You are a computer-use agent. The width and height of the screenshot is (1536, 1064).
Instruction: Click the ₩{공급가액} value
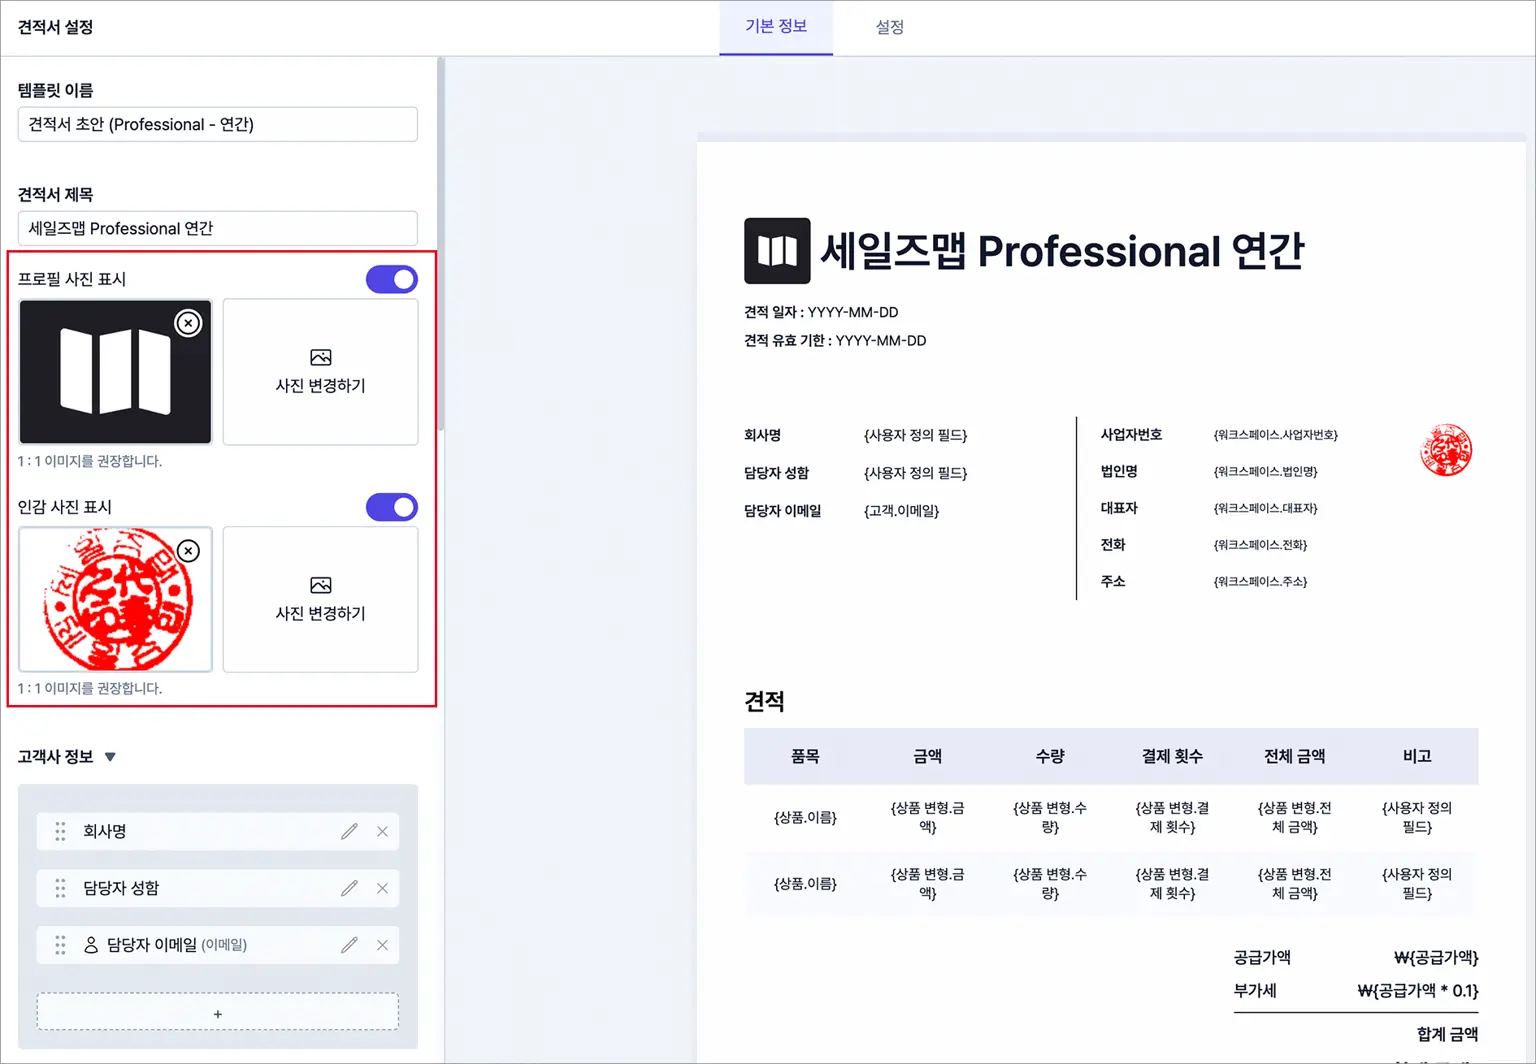tap(1436, 957)
